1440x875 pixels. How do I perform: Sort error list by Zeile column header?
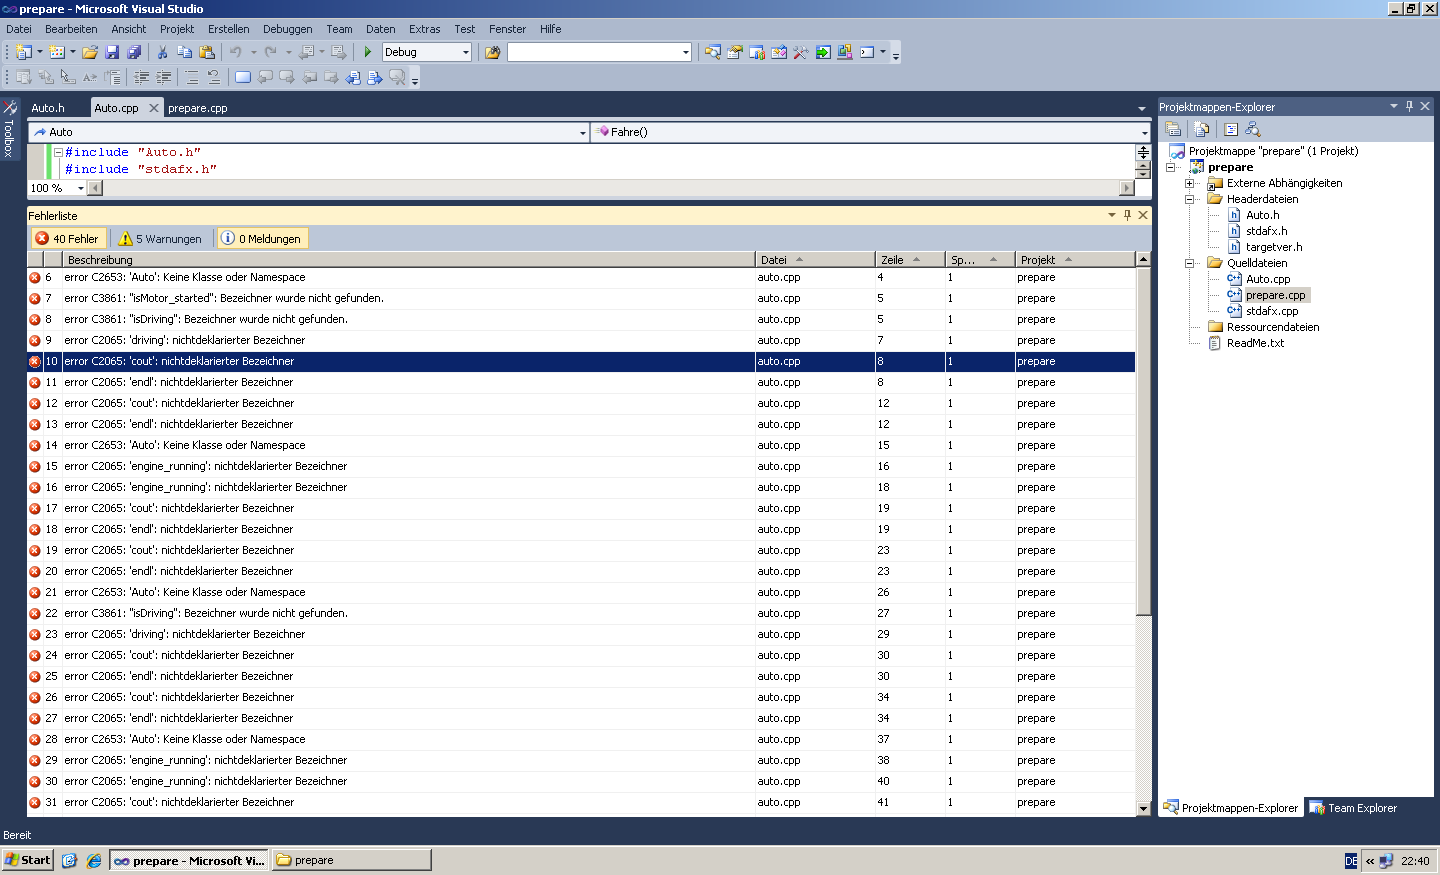pyautogui.click(x=910, y=260)
